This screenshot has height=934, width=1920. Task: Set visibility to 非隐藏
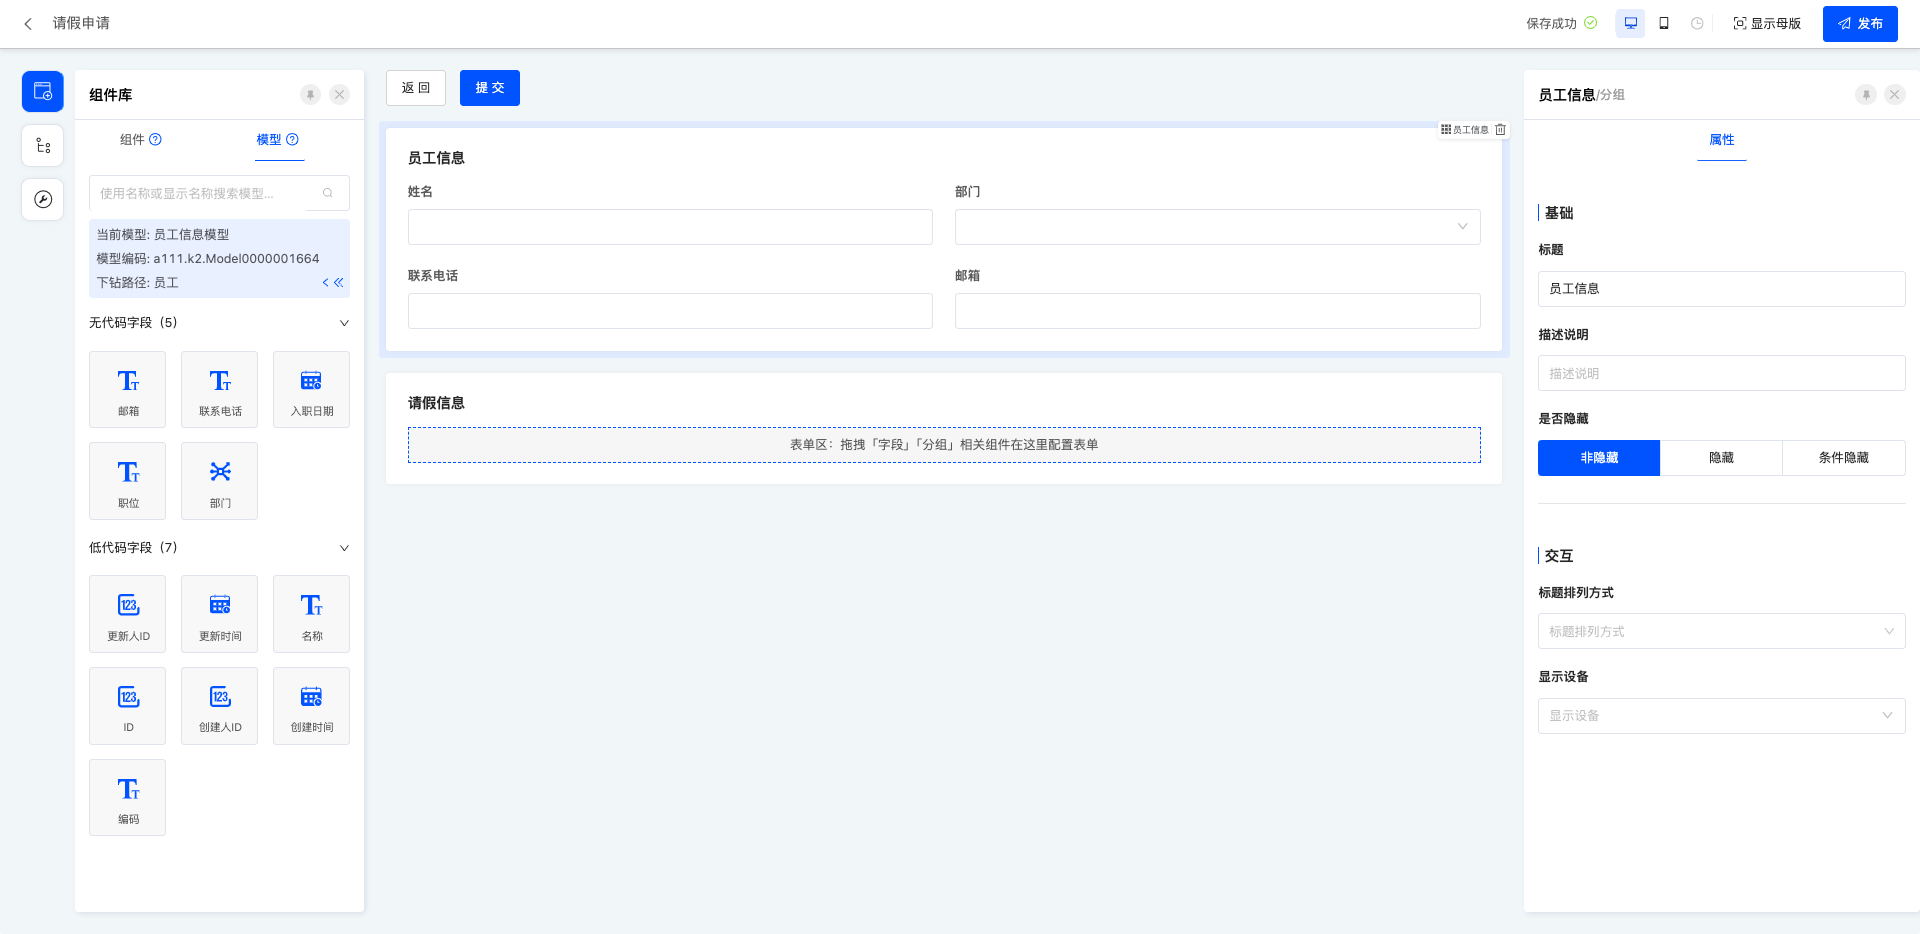1598,458
